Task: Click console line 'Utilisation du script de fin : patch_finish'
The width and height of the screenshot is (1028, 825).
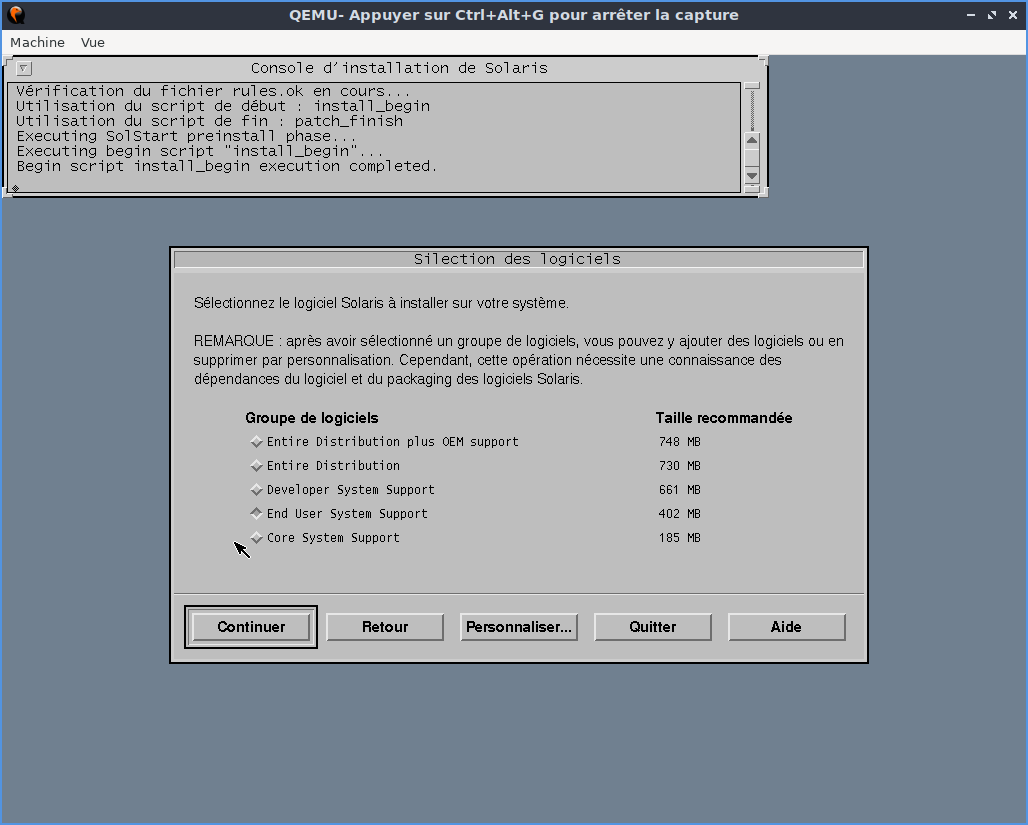Action: pos(209,121)
